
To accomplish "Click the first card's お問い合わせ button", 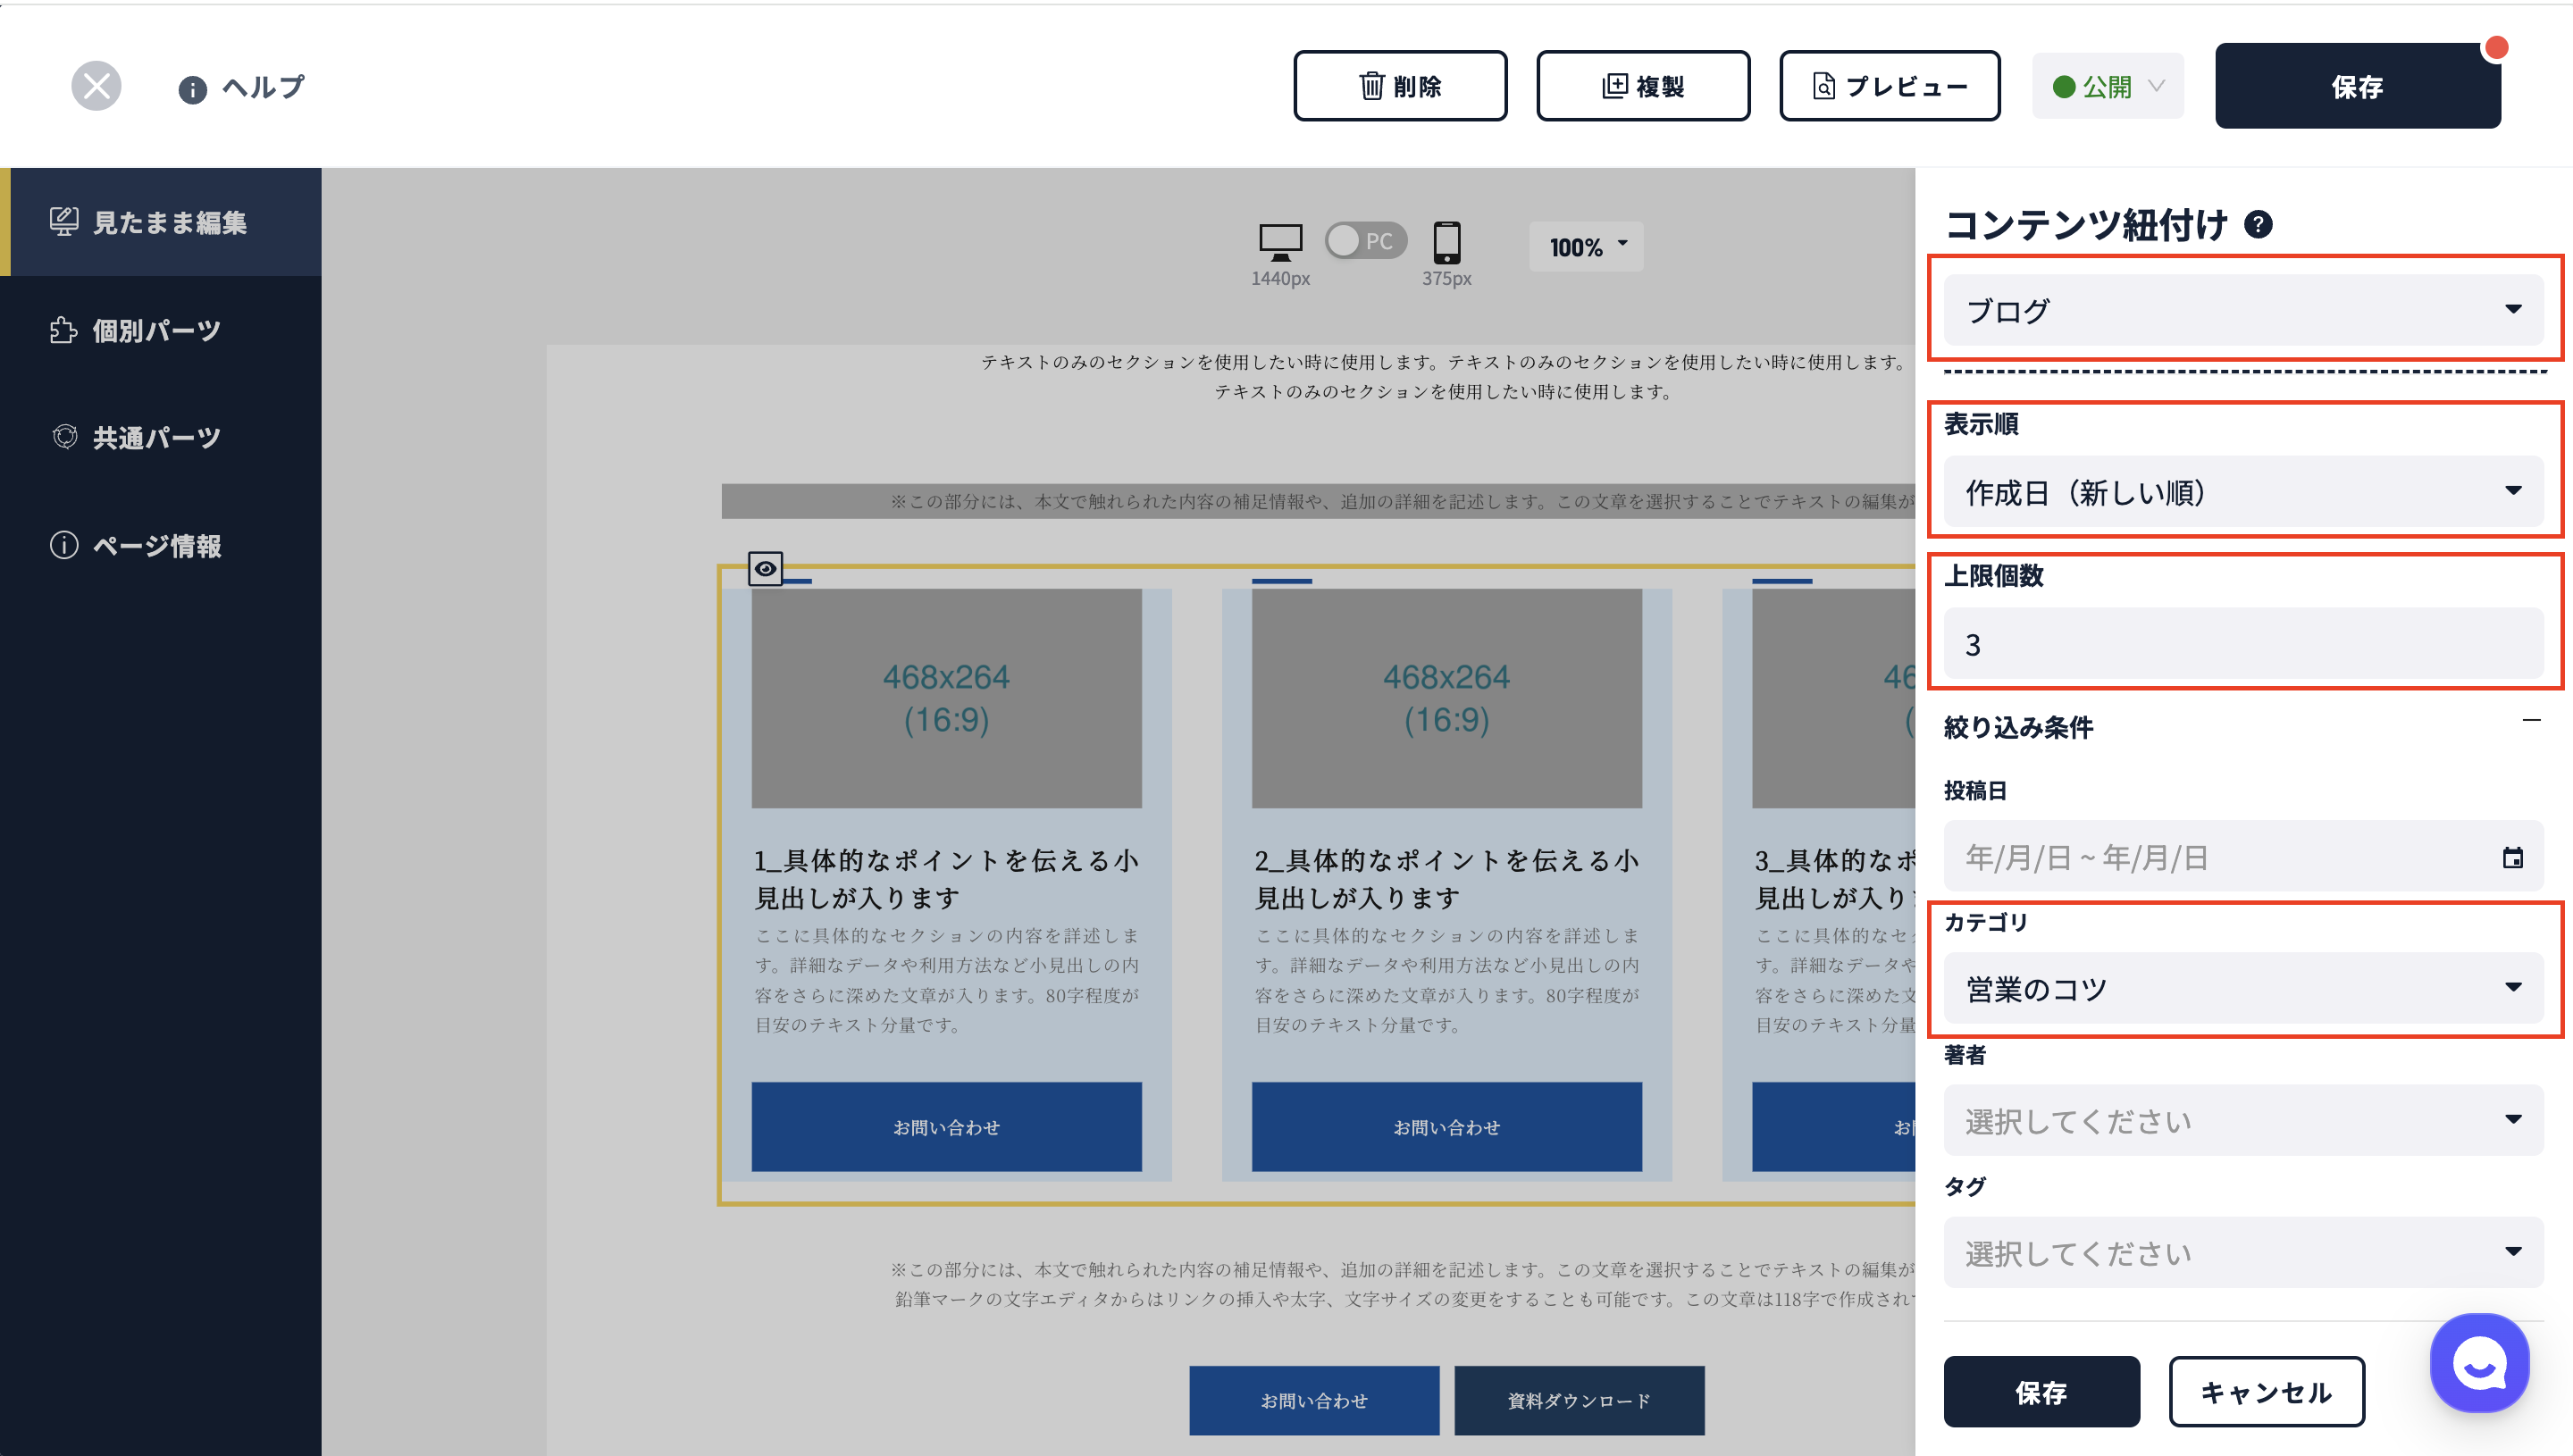I will click(946, 1127).
